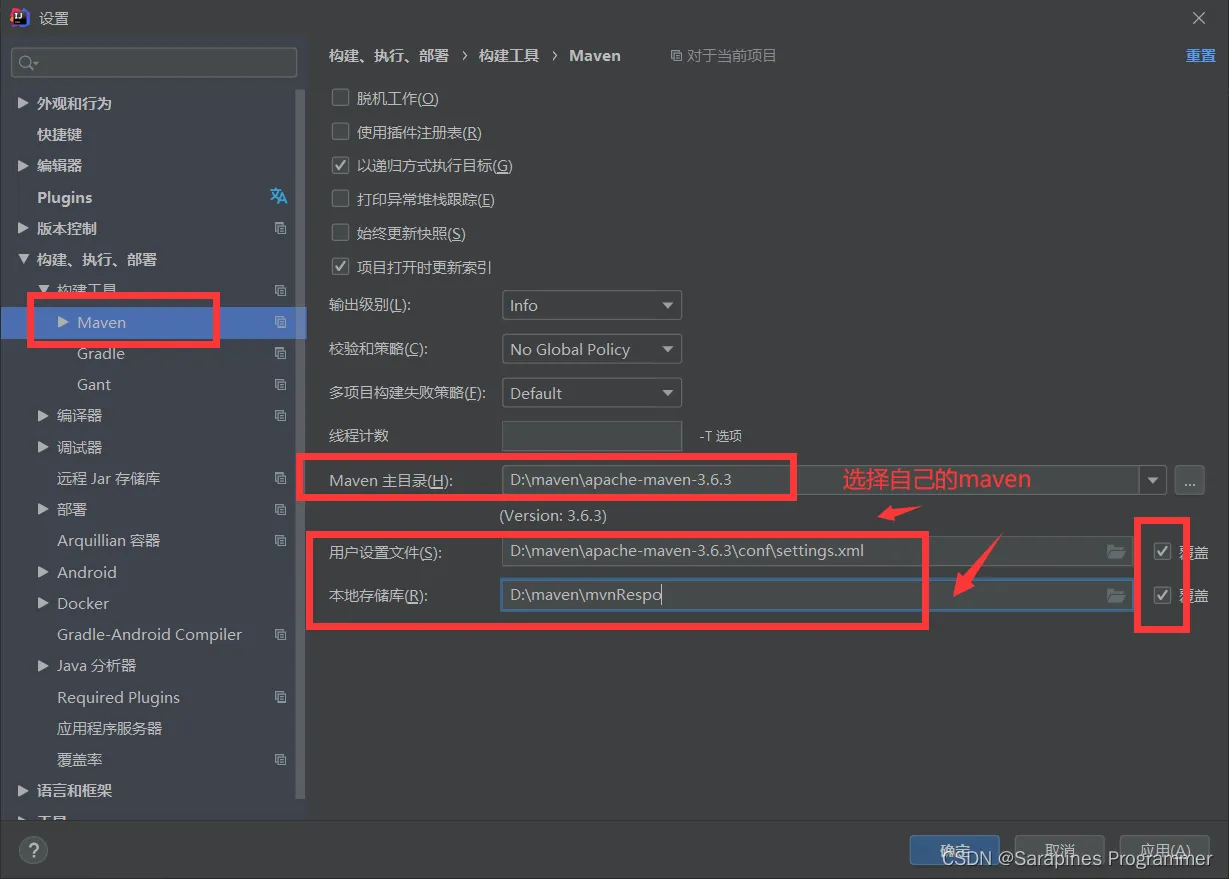Select Plugins in the settings tree

point(64,197)
